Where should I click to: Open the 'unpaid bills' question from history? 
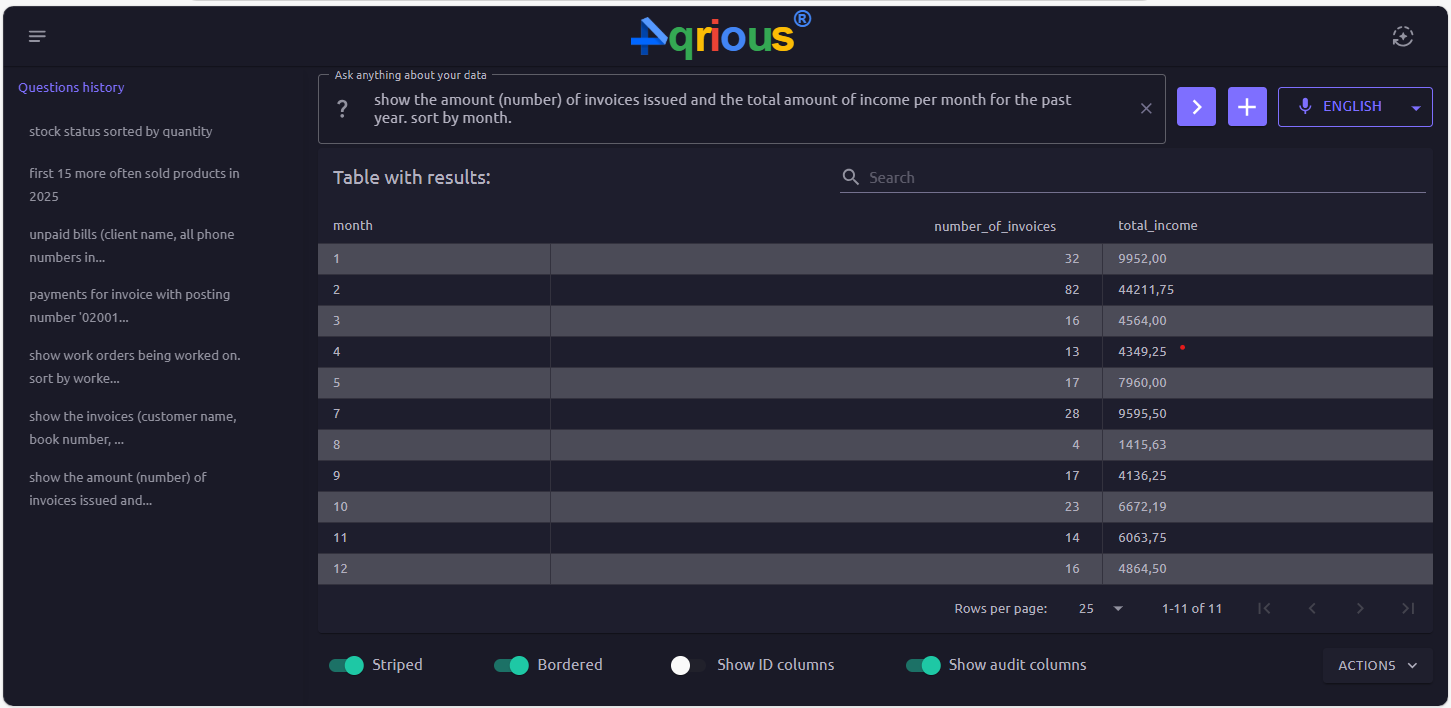click(x=132, y=245)
